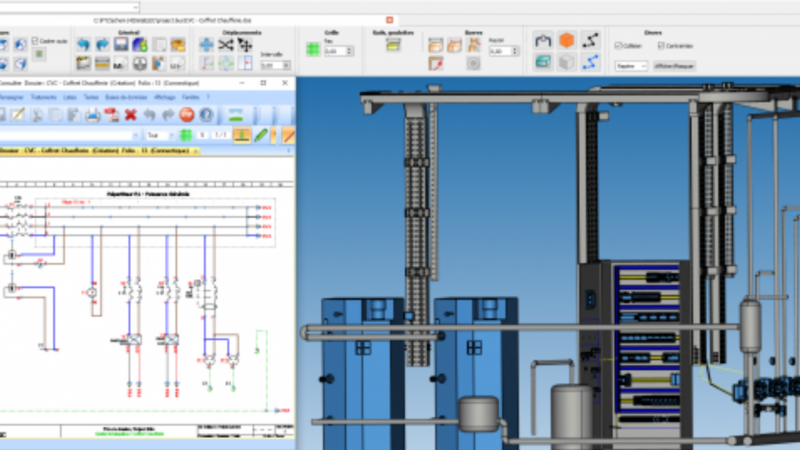Click the blue polyline route icon
Image resolution: width=800 pixels, height=450 pixels.
pyautogui.click(x=590, y=62)
